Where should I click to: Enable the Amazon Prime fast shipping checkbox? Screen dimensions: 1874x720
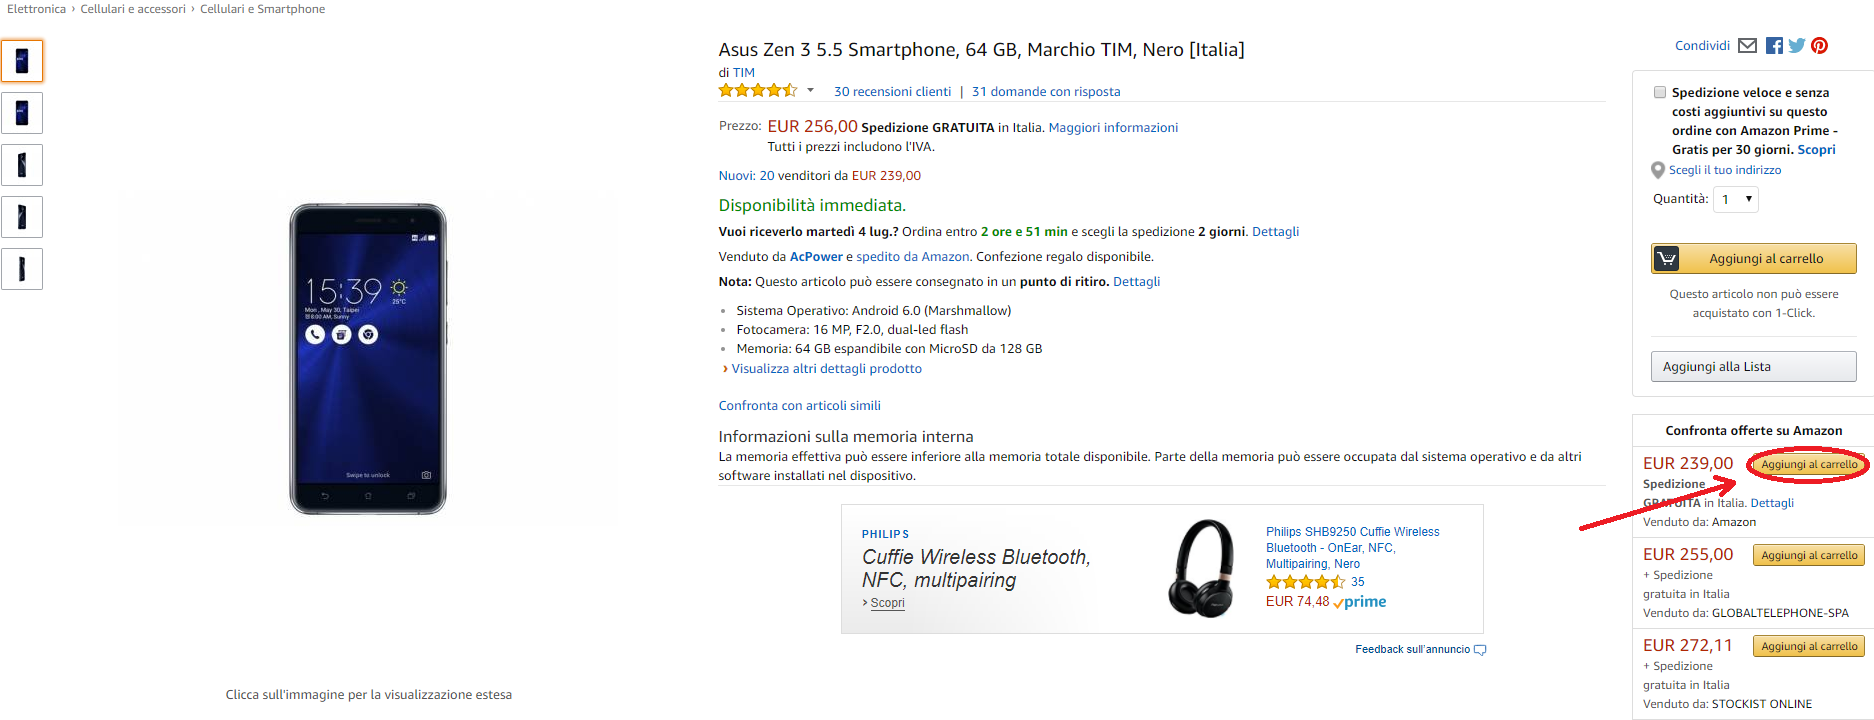tap(1659, 92)
